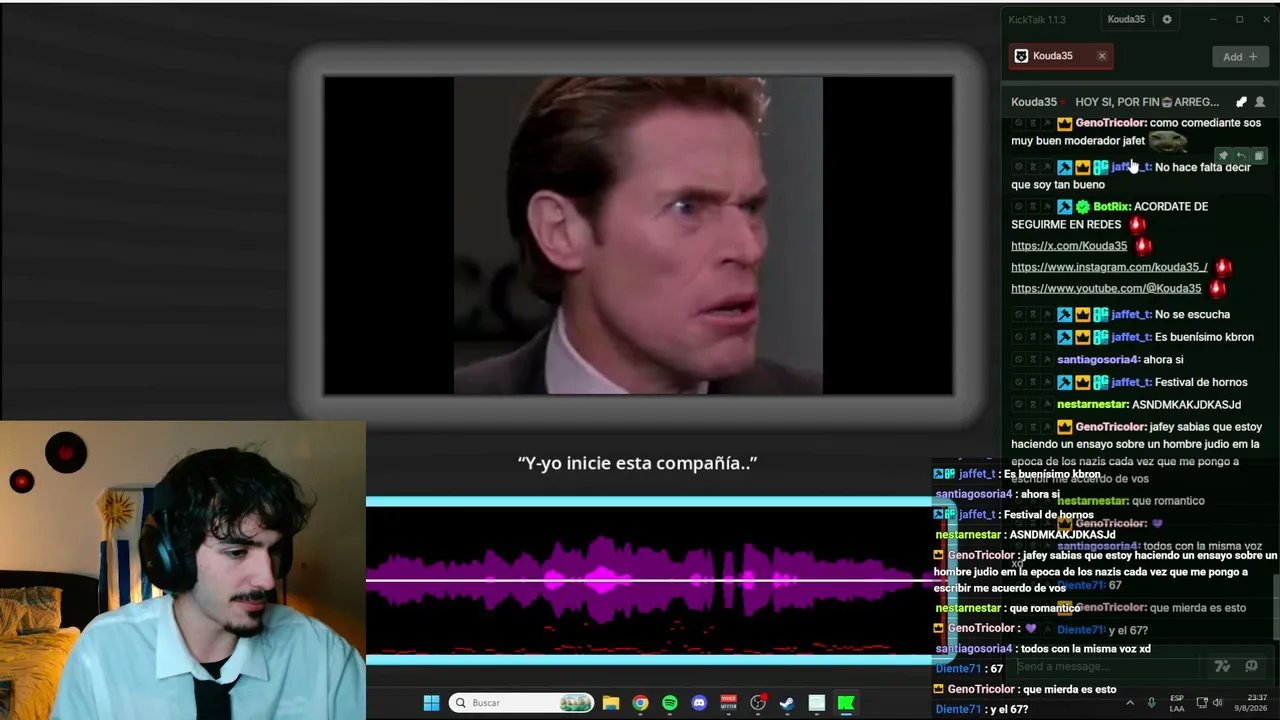
Task: Click the Add chatroom button
Action: pos(1240,57)
